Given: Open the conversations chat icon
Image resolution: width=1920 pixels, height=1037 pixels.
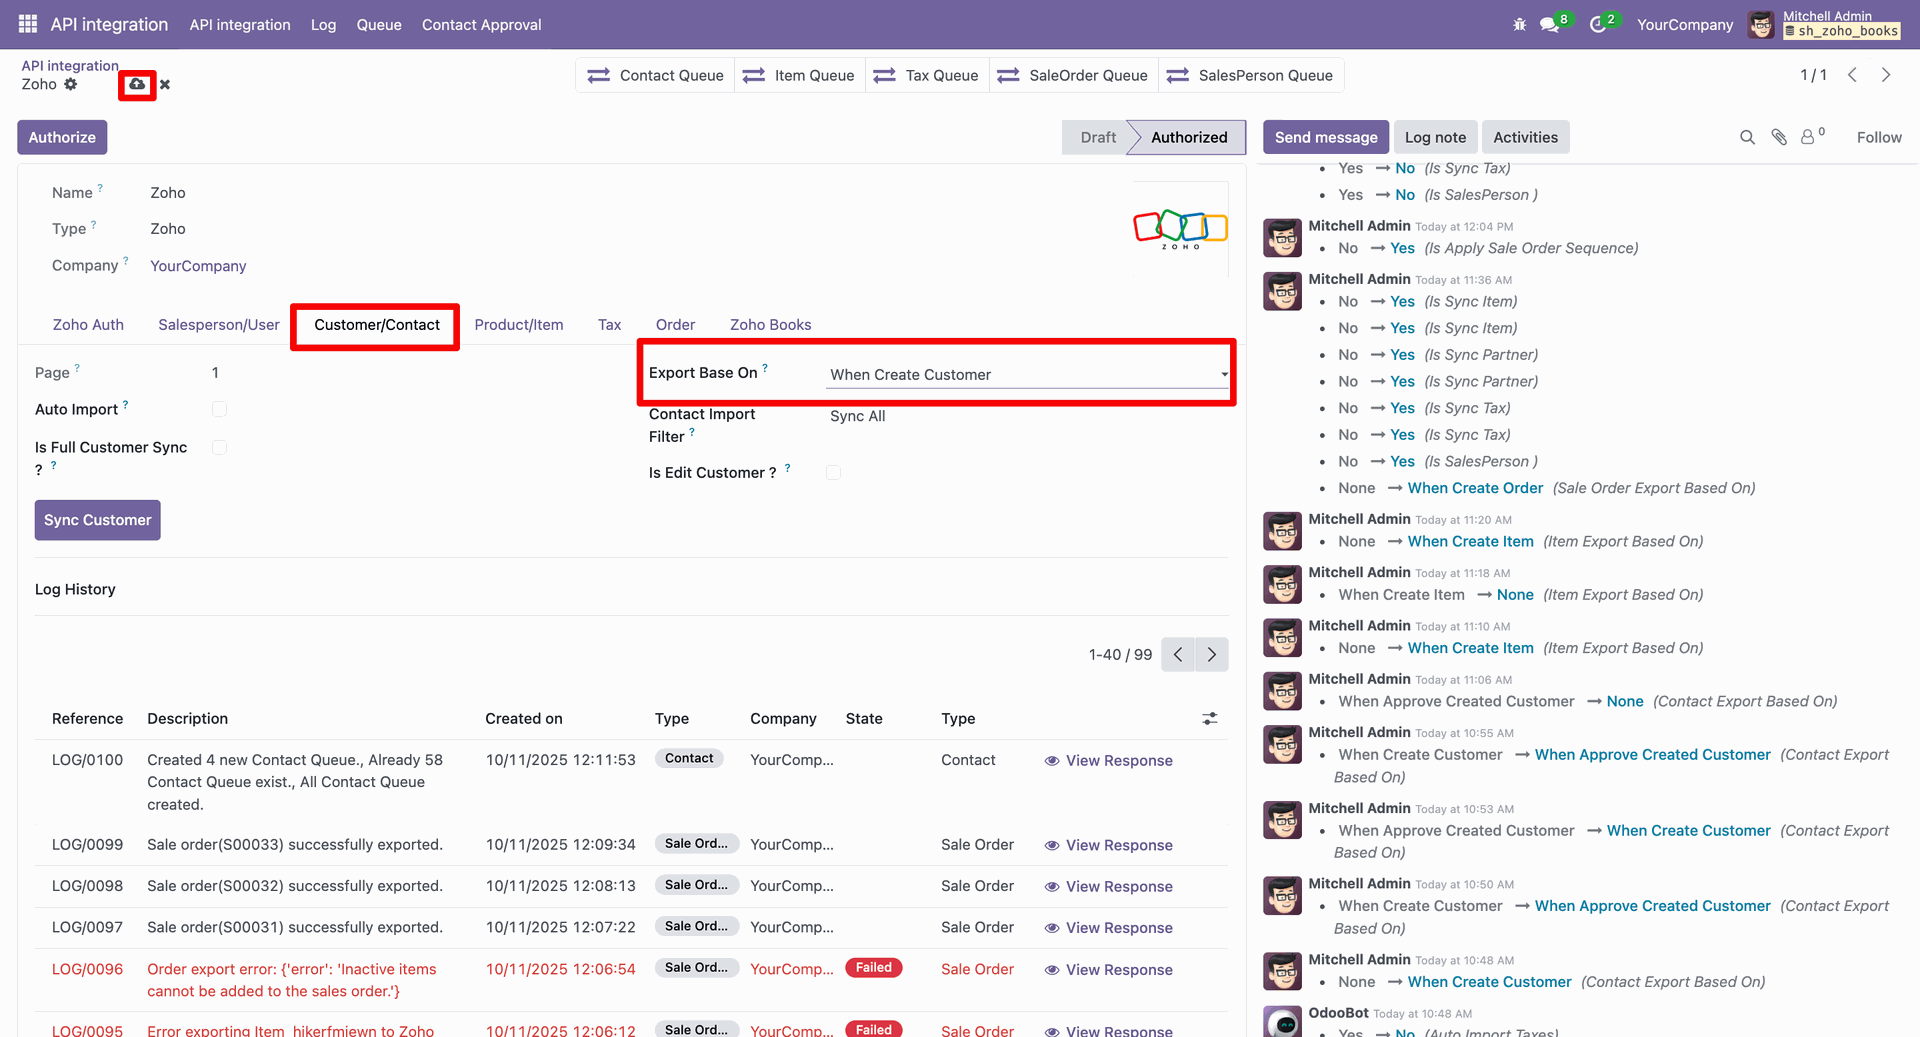Looking at the screenshot, I should click(1551, 24).
